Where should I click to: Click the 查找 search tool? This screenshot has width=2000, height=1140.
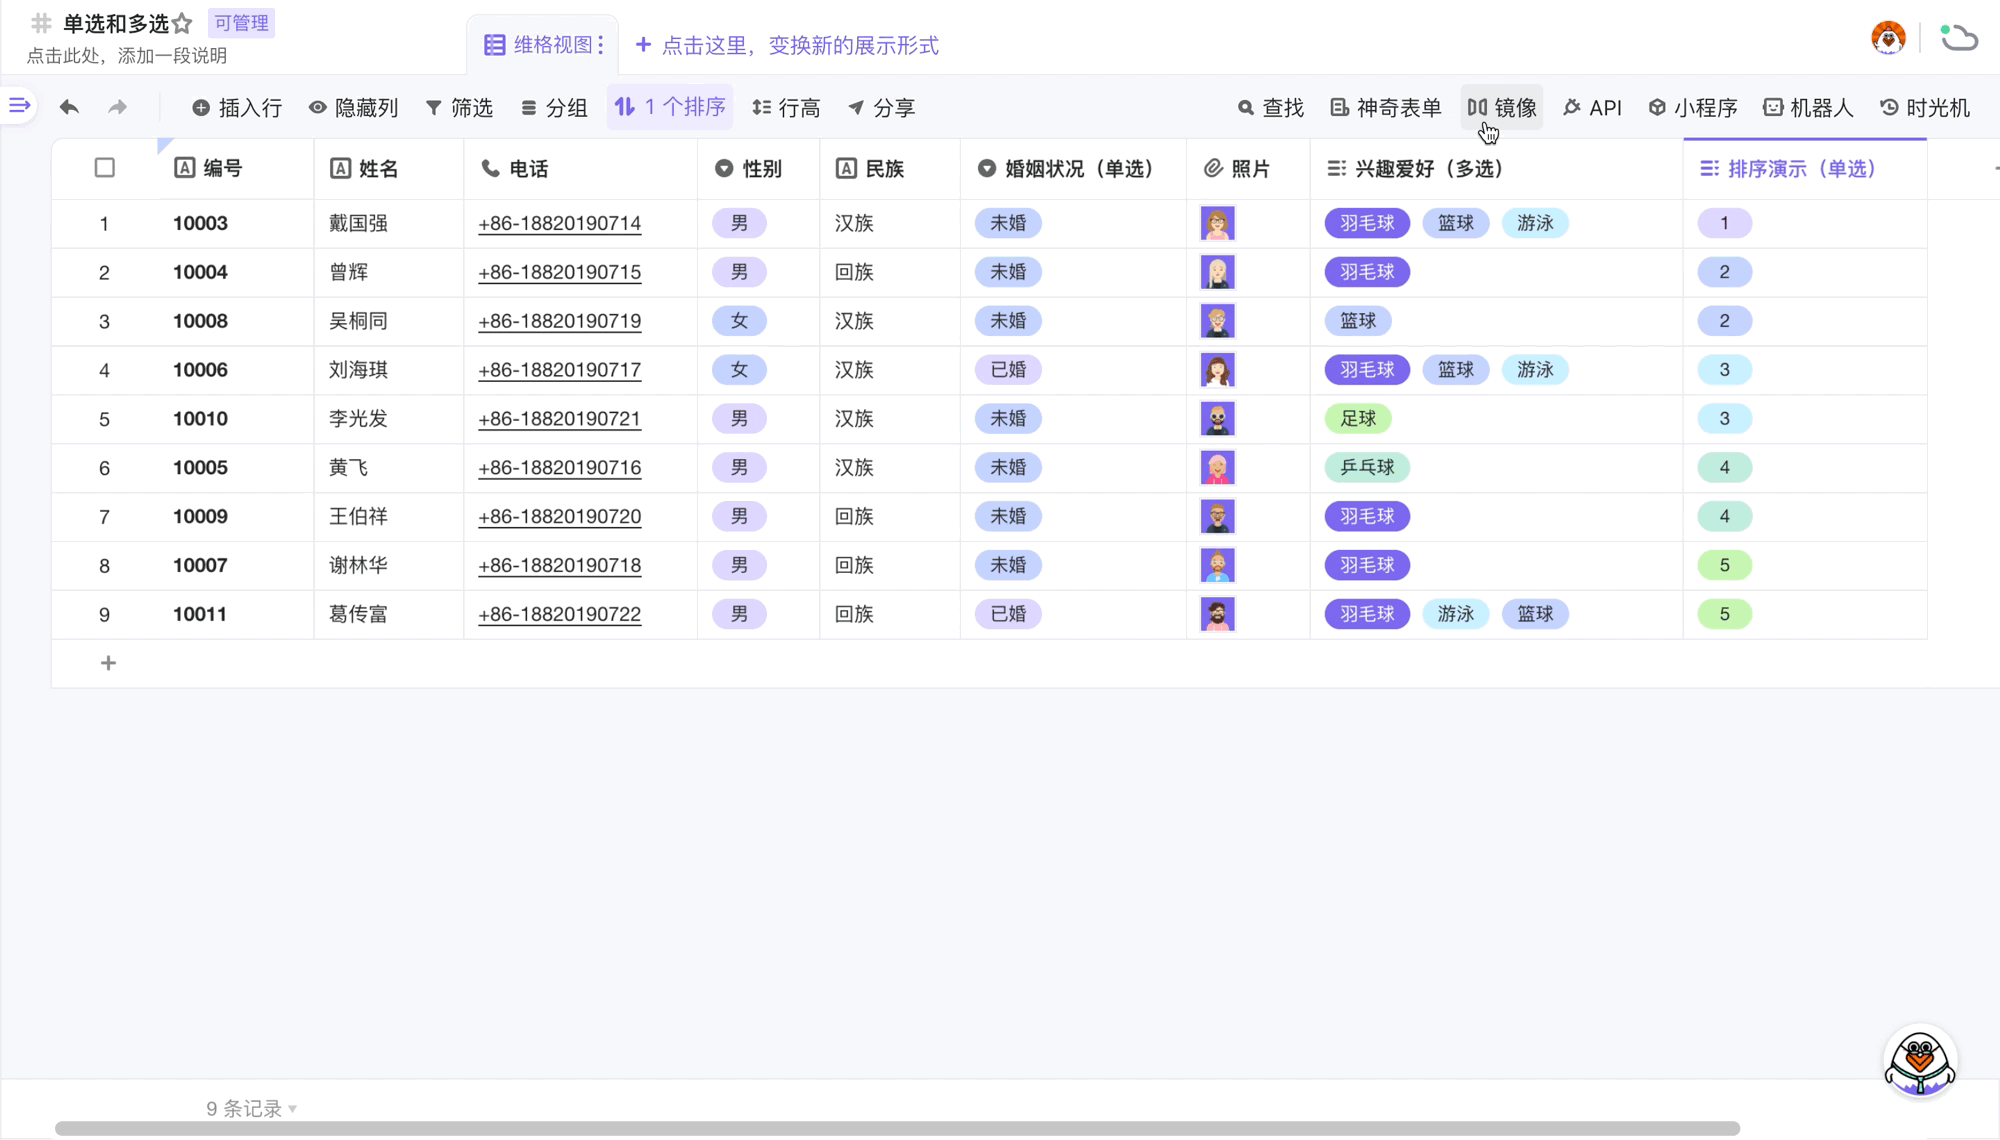click(1270, 108)
